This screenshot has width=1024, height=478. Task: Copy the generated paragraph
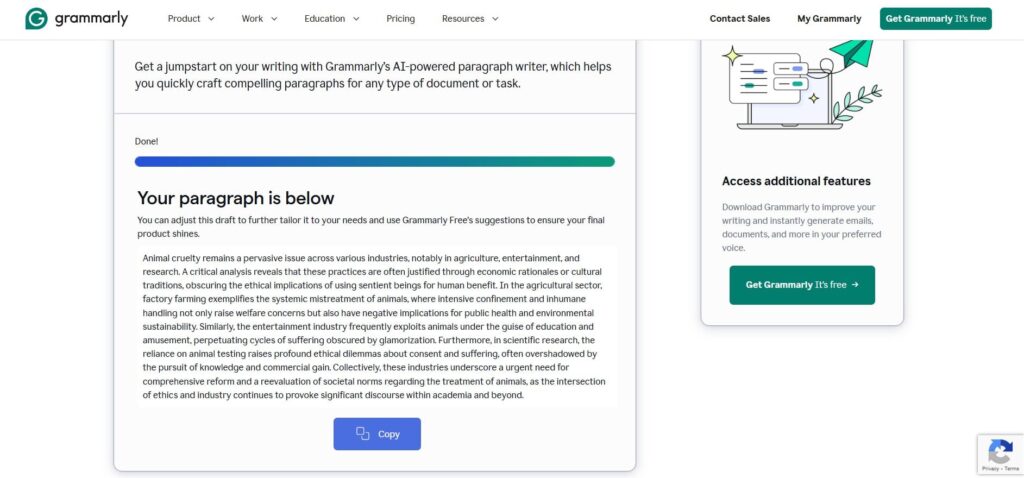(377, 434)
